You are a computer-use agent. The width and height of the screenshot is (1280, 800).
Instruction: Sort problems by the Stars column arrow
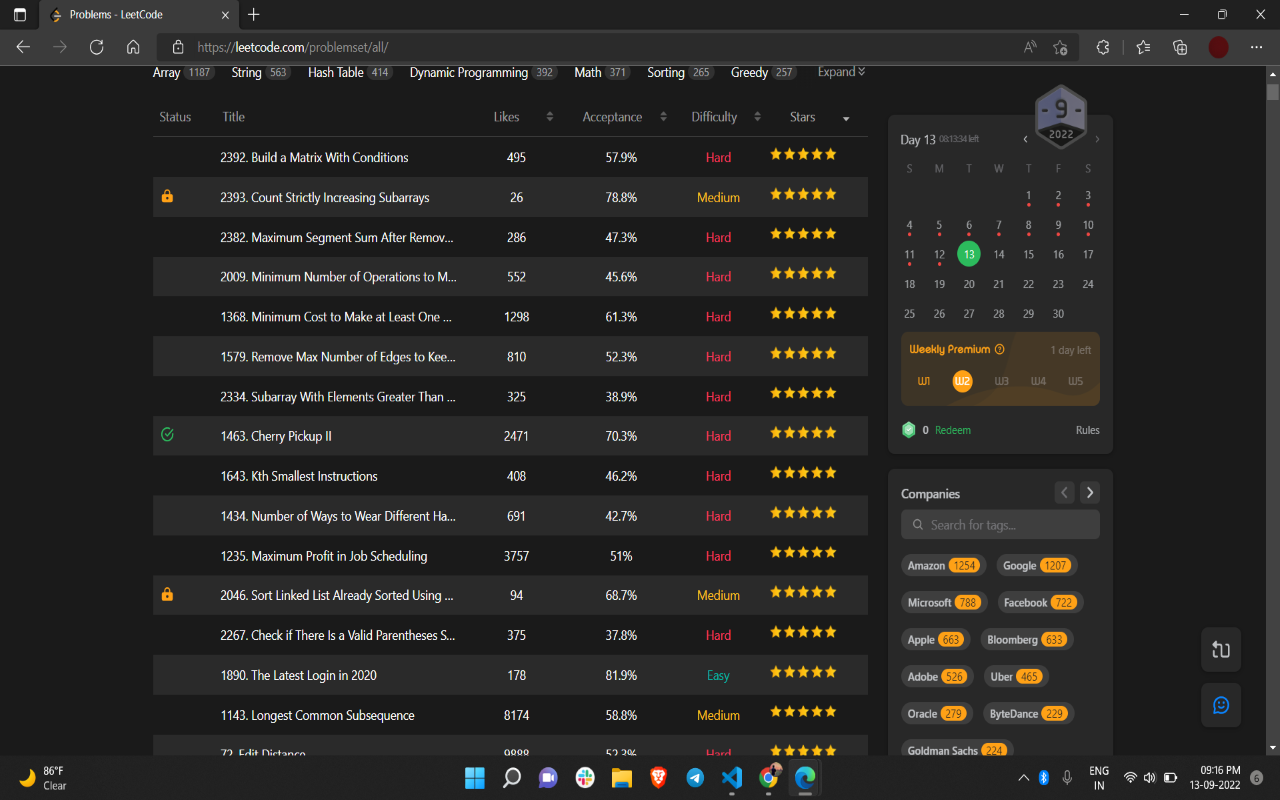tap(846, 118)
